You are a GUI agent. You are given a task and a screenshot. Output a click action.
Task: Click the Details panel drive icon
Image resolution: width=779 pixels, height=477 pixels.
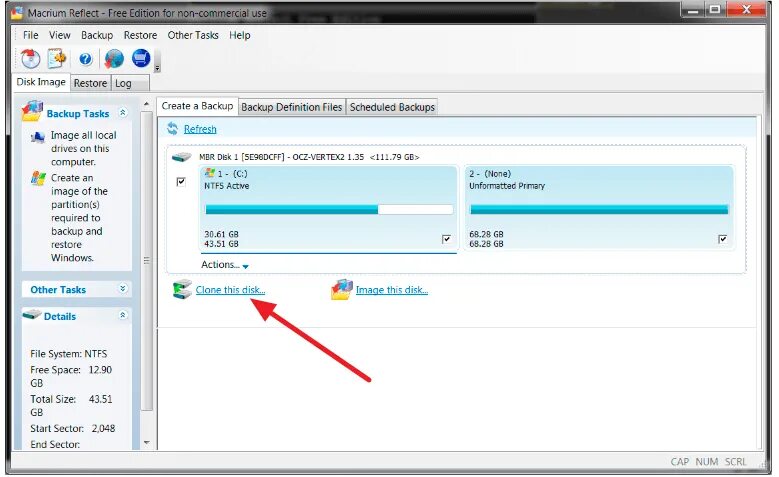(x=32, y=315)
